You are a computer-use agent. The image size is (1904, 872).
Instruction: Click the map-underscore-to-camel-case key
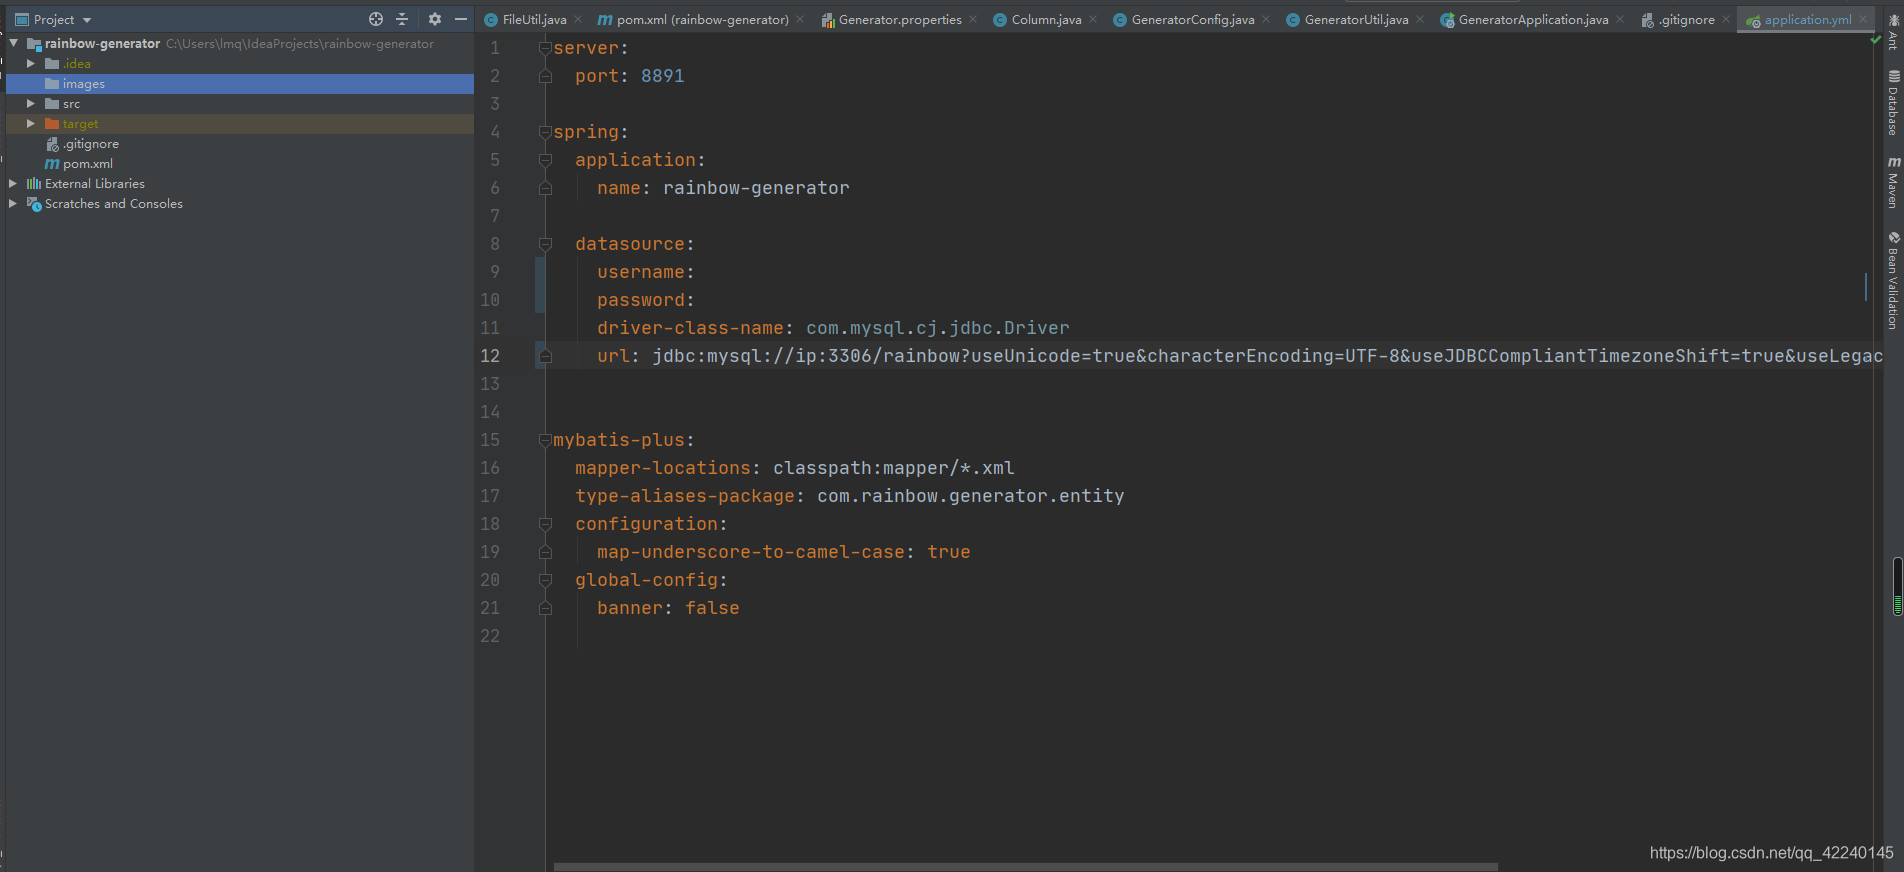(x=751, y=552)
